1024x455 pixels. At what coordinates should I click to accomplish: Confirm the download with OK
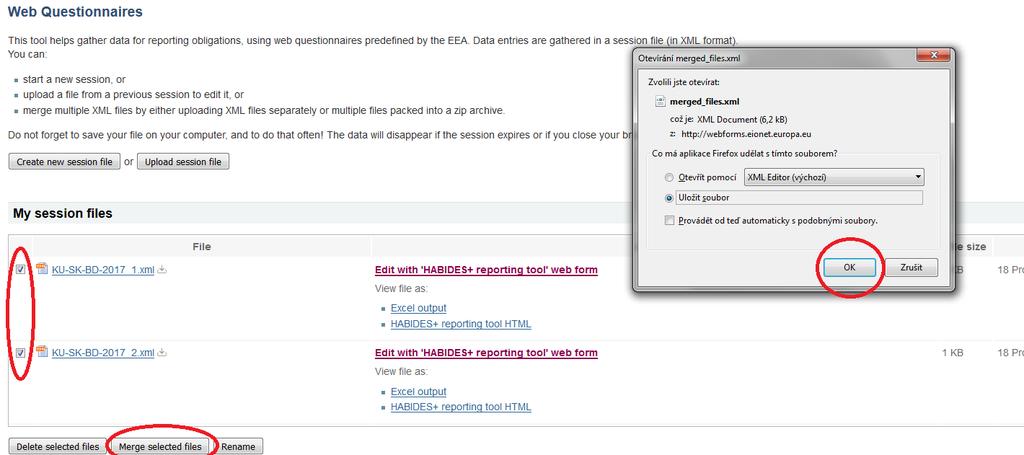[x=849, y=268]
